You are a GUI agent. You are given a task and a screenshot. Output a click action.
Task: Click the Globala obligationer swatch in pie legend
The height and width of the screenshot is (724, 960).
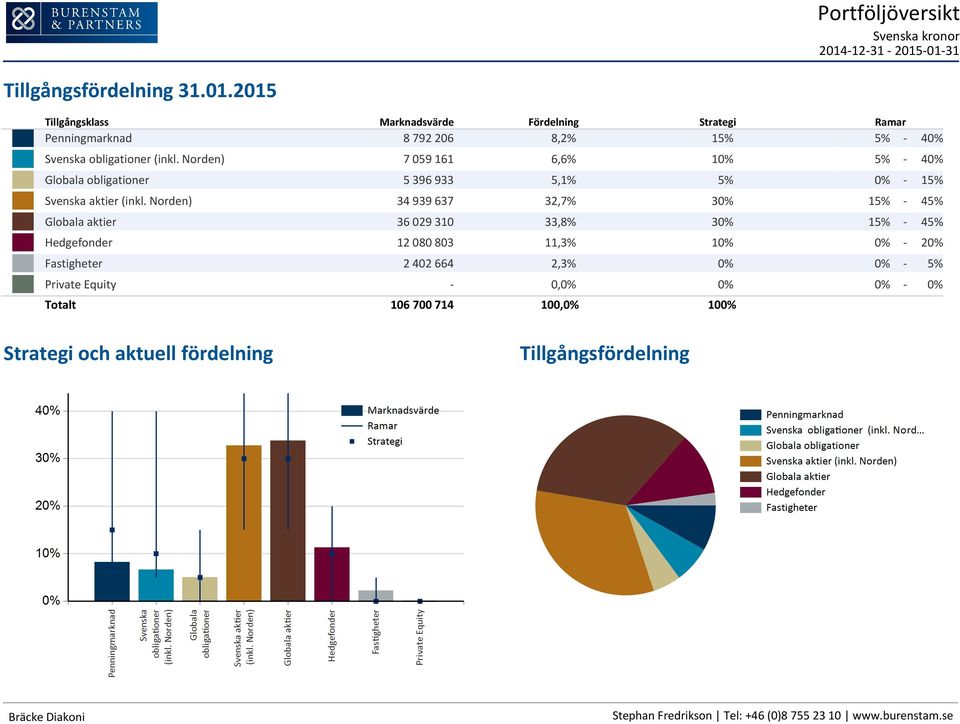click(750, 446)
